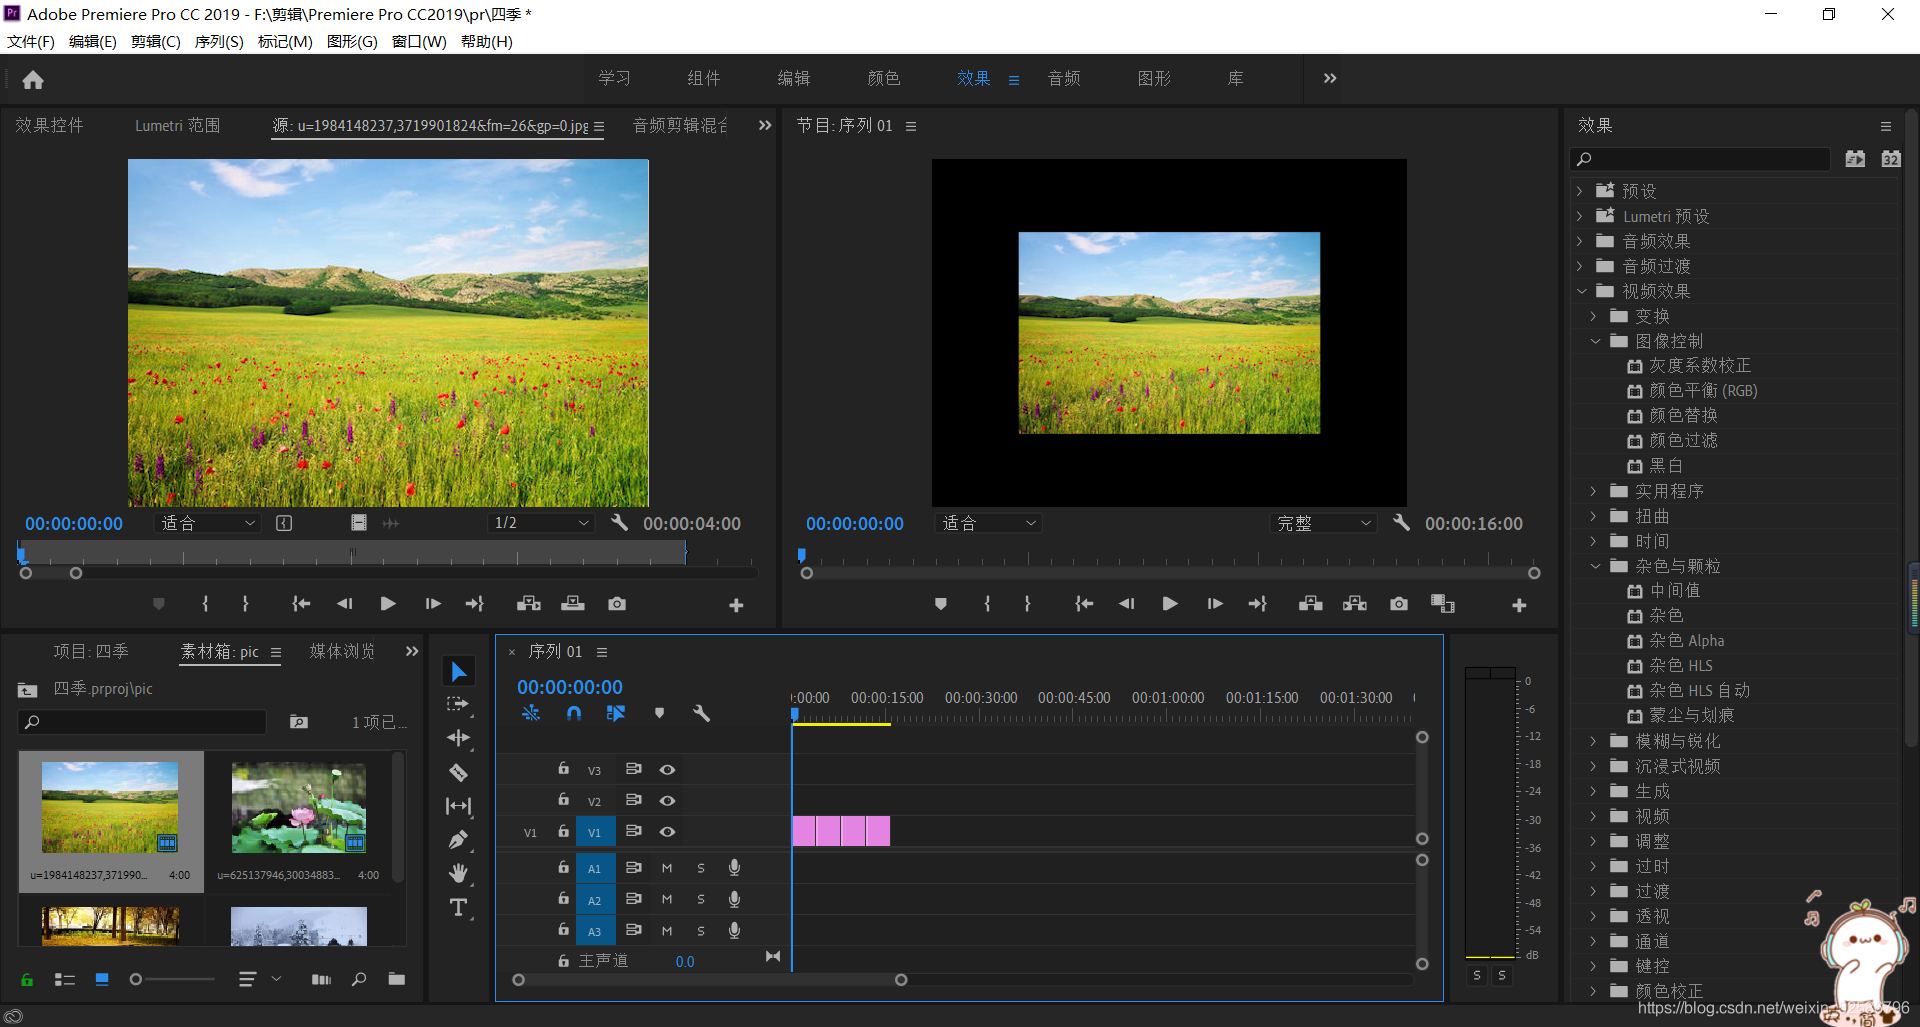Collapse the 视频效果 folder

1582,291
